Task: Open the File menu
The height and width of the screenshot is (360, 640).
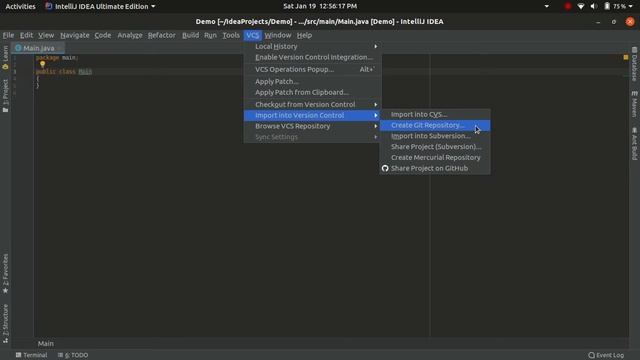Action: [8, 35]
